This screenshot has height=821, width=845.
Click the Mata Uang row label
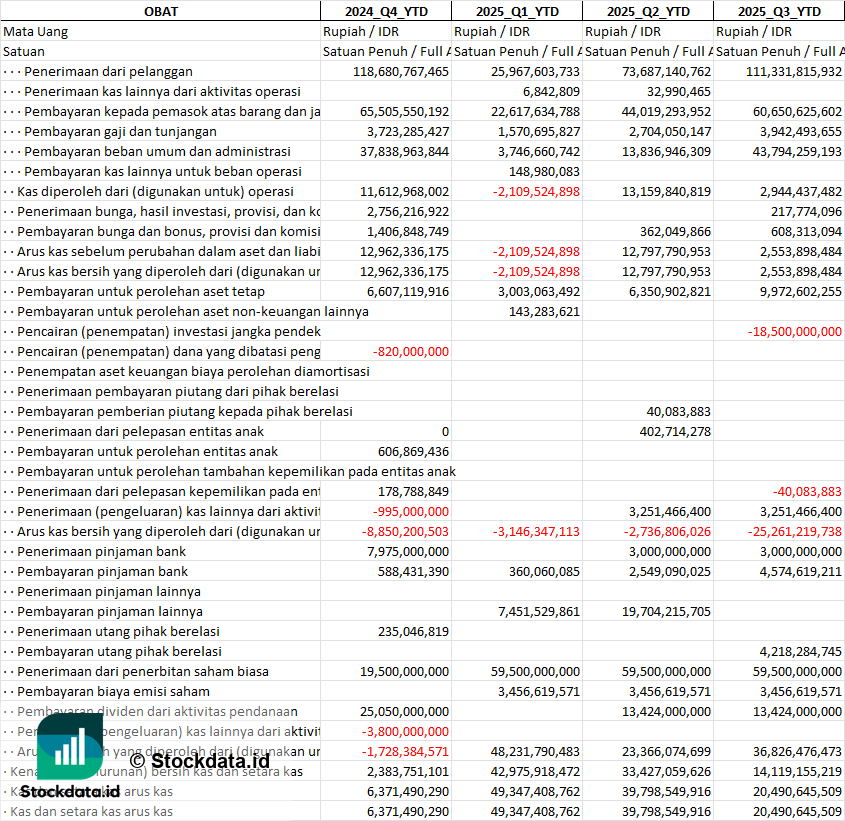pos(36,31)
